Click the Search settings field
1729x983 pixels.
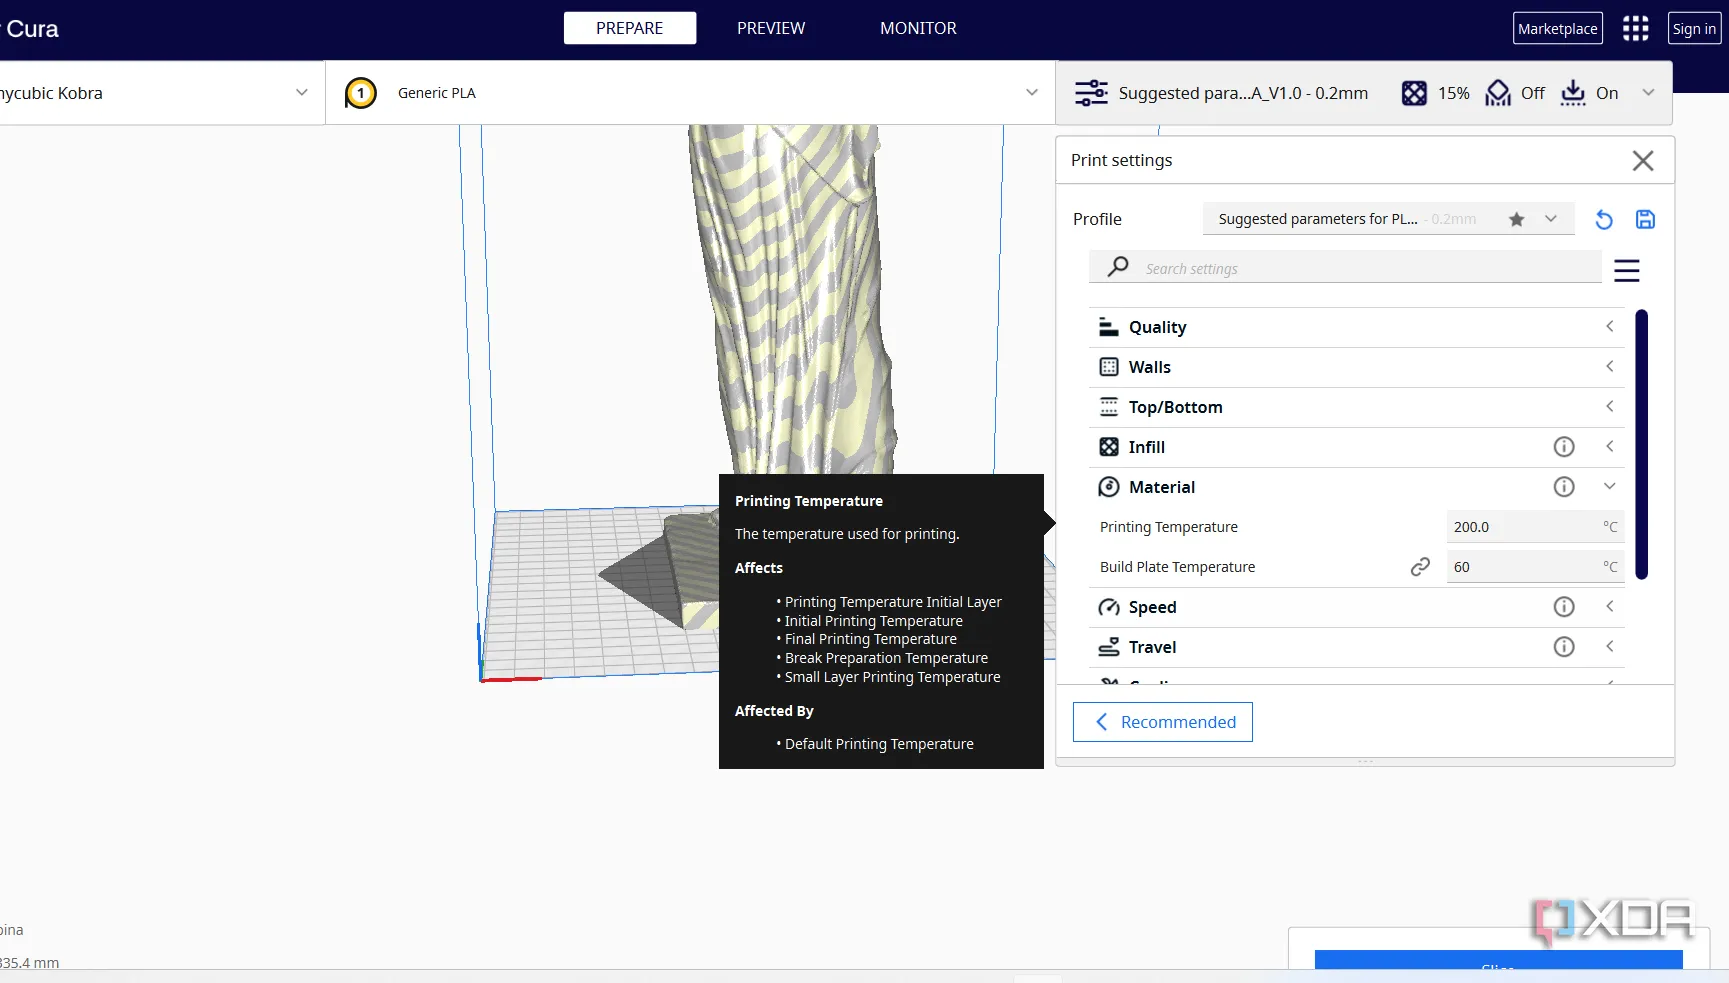click(1346, 268)
